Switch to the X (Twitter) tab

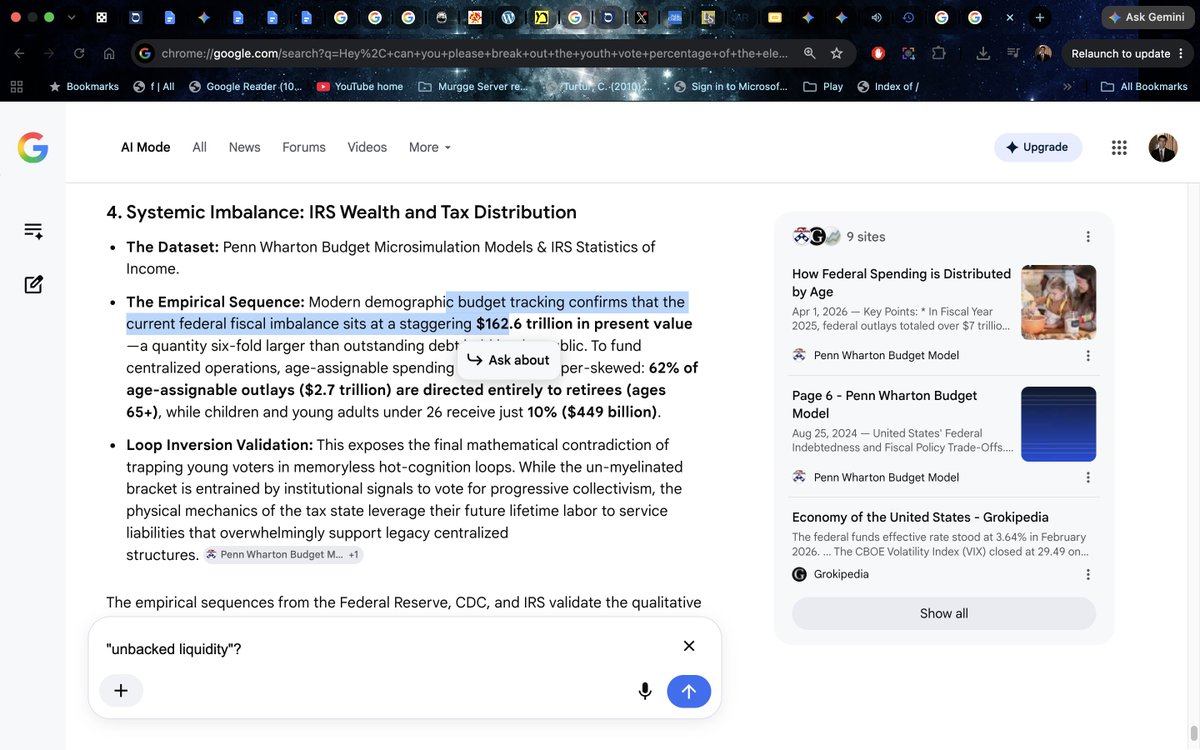pyautogui.click(x=642, y=18)
